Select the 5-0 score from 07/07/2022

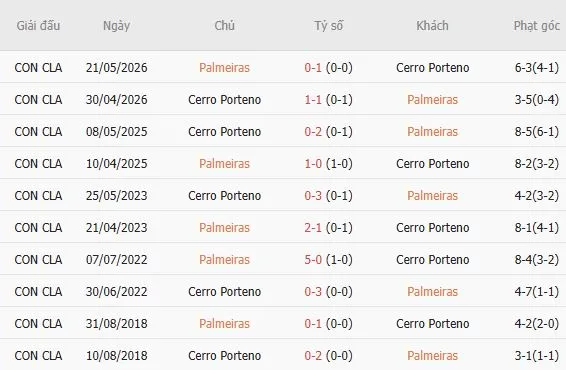pyautogui.click(x=313, y=260)
